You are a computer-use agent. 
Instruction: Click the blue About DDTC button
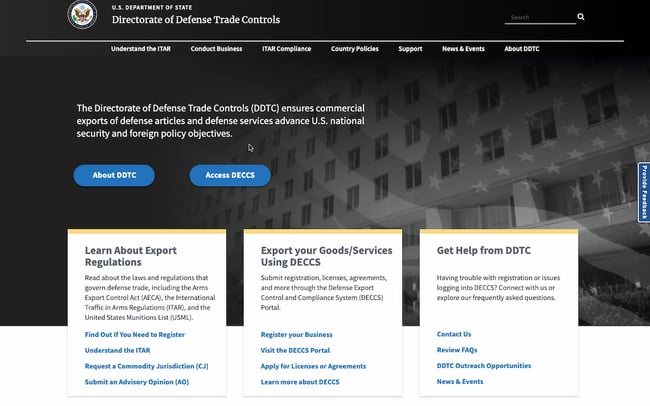[114, 175]
